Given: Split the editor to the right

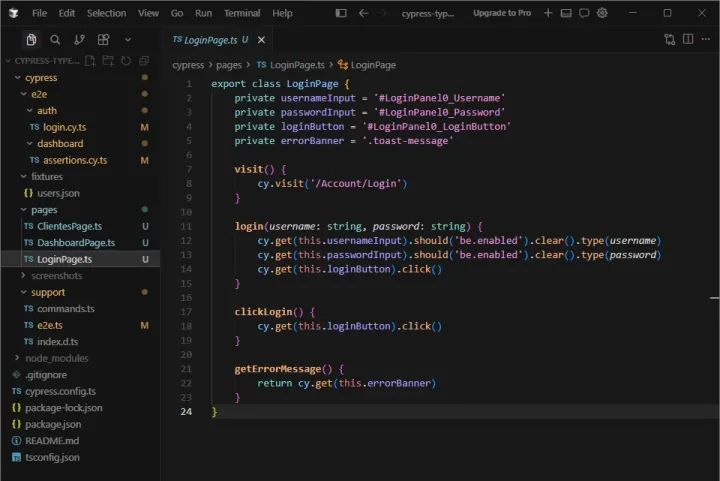Looking at the screenshot, I should (x=688, y=39).
